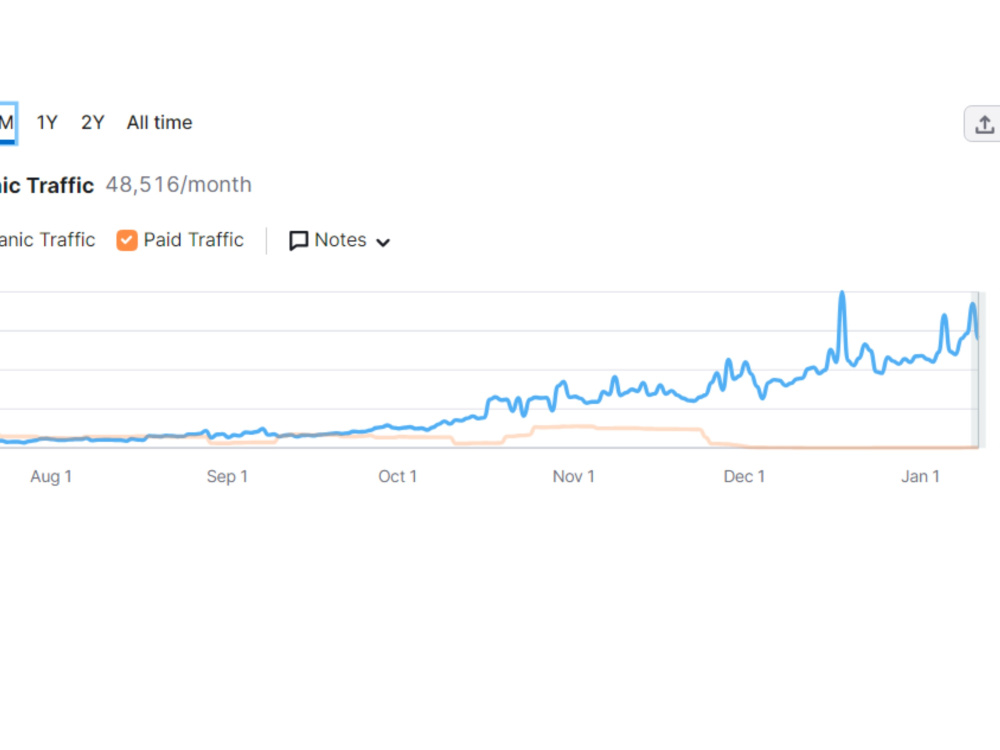Choose the All time range
The height and width of the screenshot is (750, 1000).
[159, 122]
